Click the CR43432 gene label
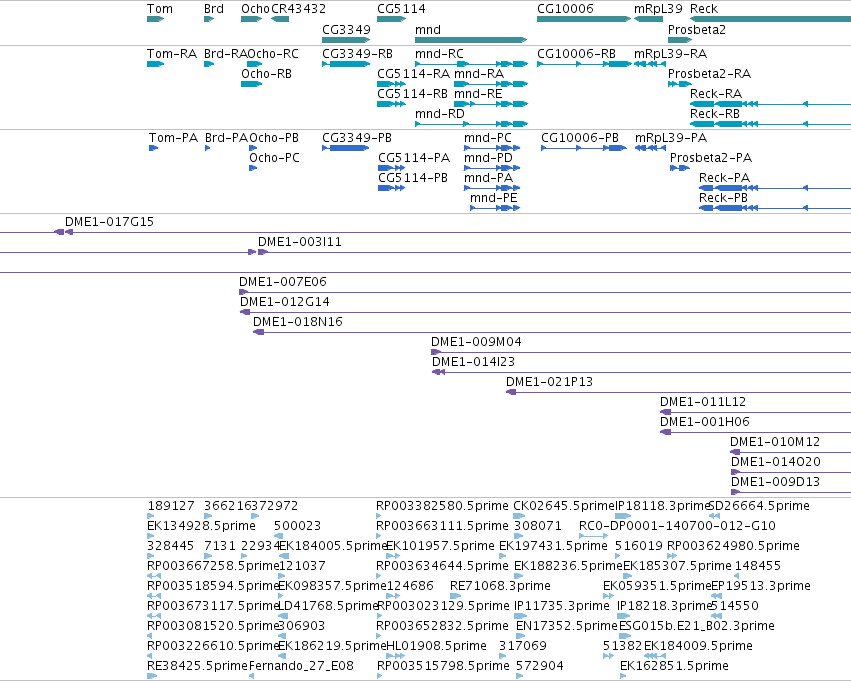Viewport: 851px width, 681px height. pos(299,9)
